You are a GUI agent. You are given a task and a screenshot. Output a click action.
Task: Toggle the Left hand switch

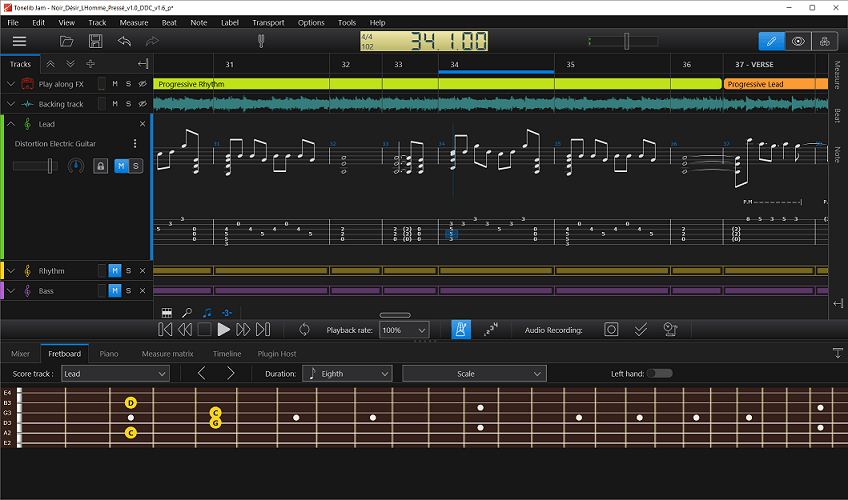coord(659,373)
